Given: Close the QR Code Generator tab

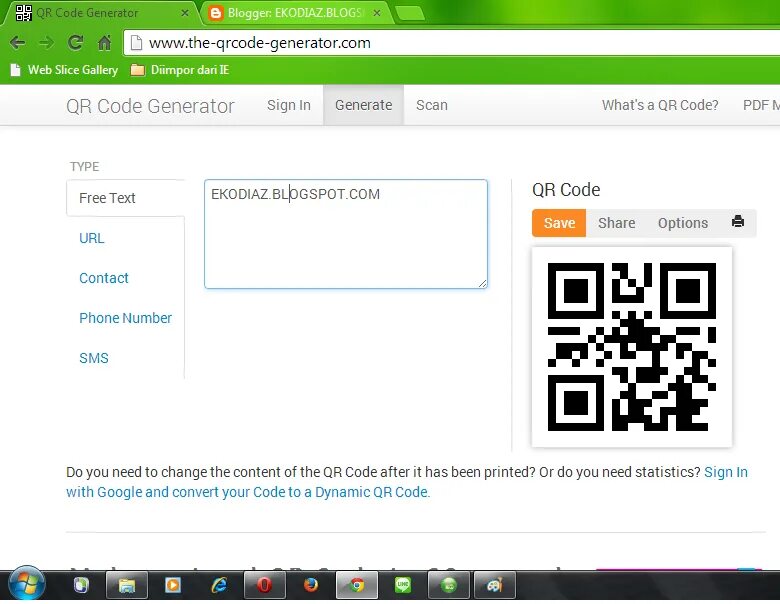Looking at the screenshot, I should pos(185,13).
